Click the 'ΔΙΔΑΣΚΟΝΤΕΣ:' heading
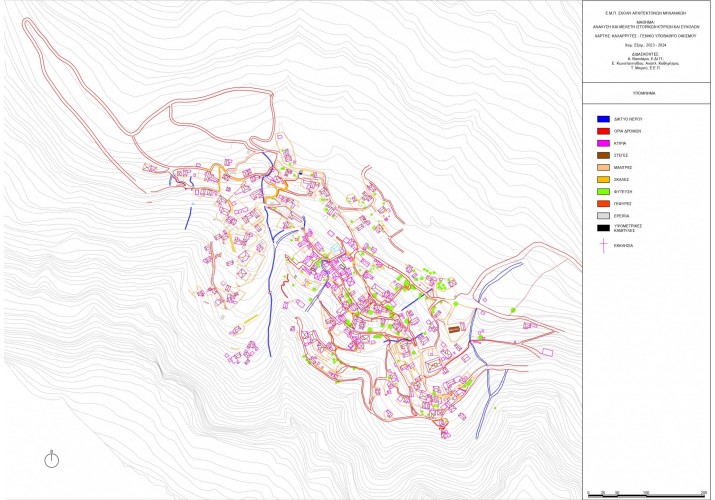Image resolution: width=715 pixels, height=500 pixels. [646, 54]
